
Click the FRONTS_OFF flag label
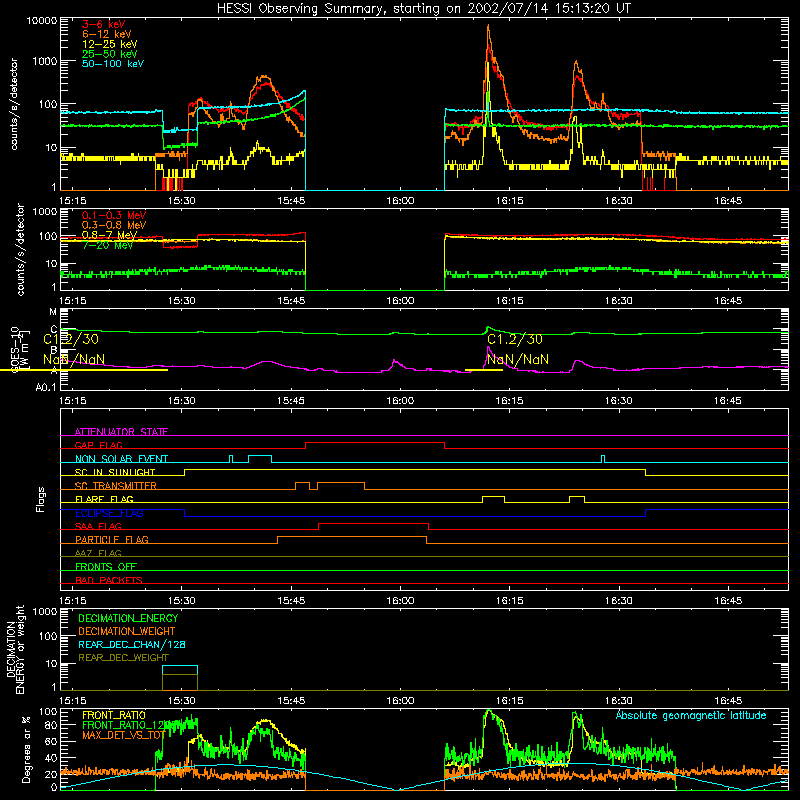click(106, 566)
